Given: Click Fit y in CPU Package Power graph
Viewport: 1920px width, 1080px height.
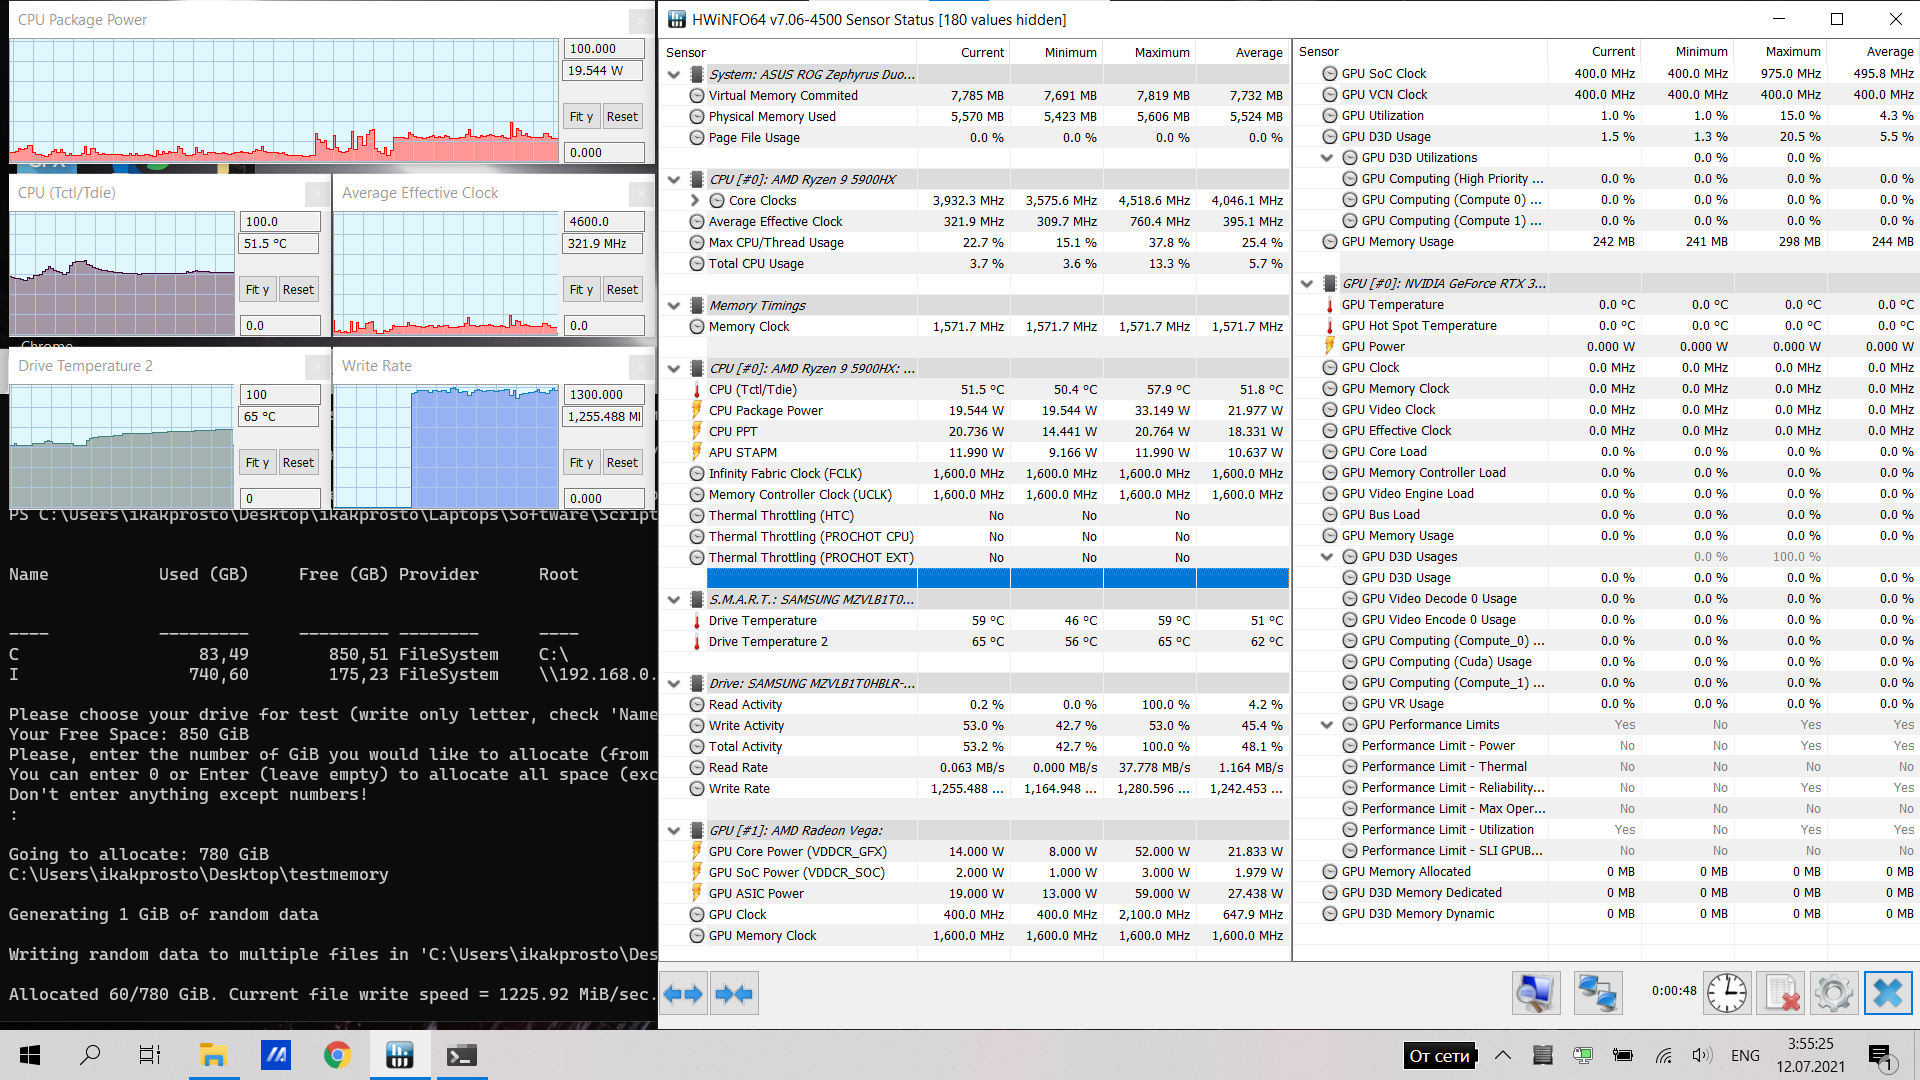Looking at the screenshot, I should pyautogui.click(x=581, y=117).
